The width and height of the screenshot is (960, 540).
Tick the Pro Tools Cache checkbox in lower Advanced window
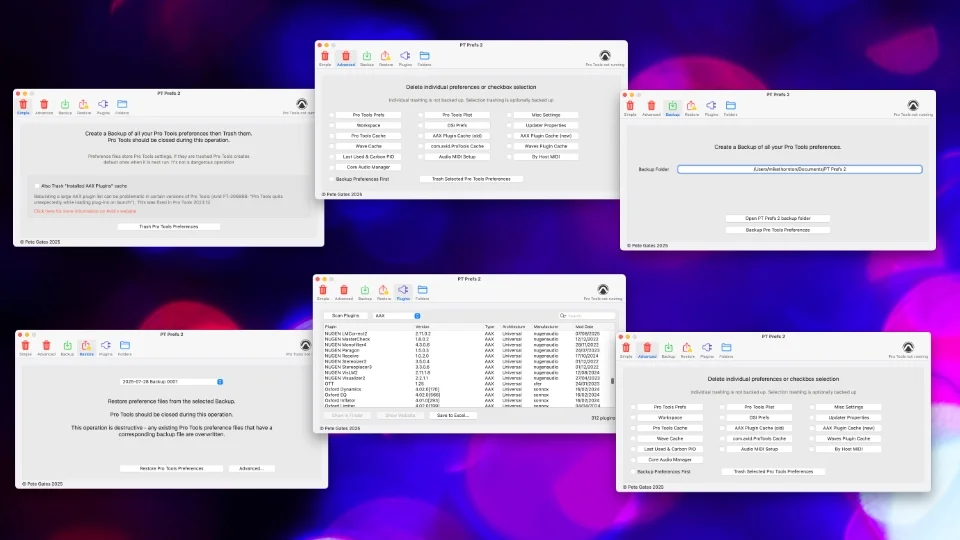click(x=634, y=428)
